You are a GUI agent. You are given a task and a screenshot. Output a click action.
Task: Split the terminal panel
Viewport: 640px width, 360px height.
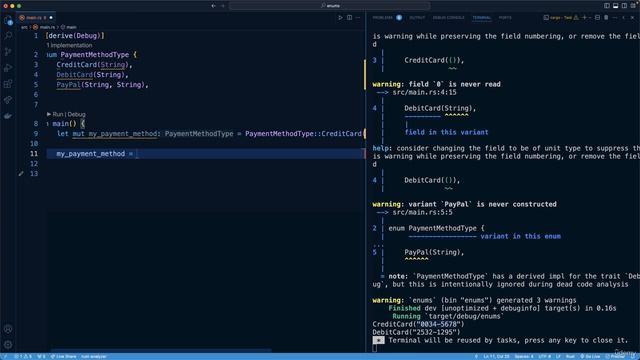598,18
